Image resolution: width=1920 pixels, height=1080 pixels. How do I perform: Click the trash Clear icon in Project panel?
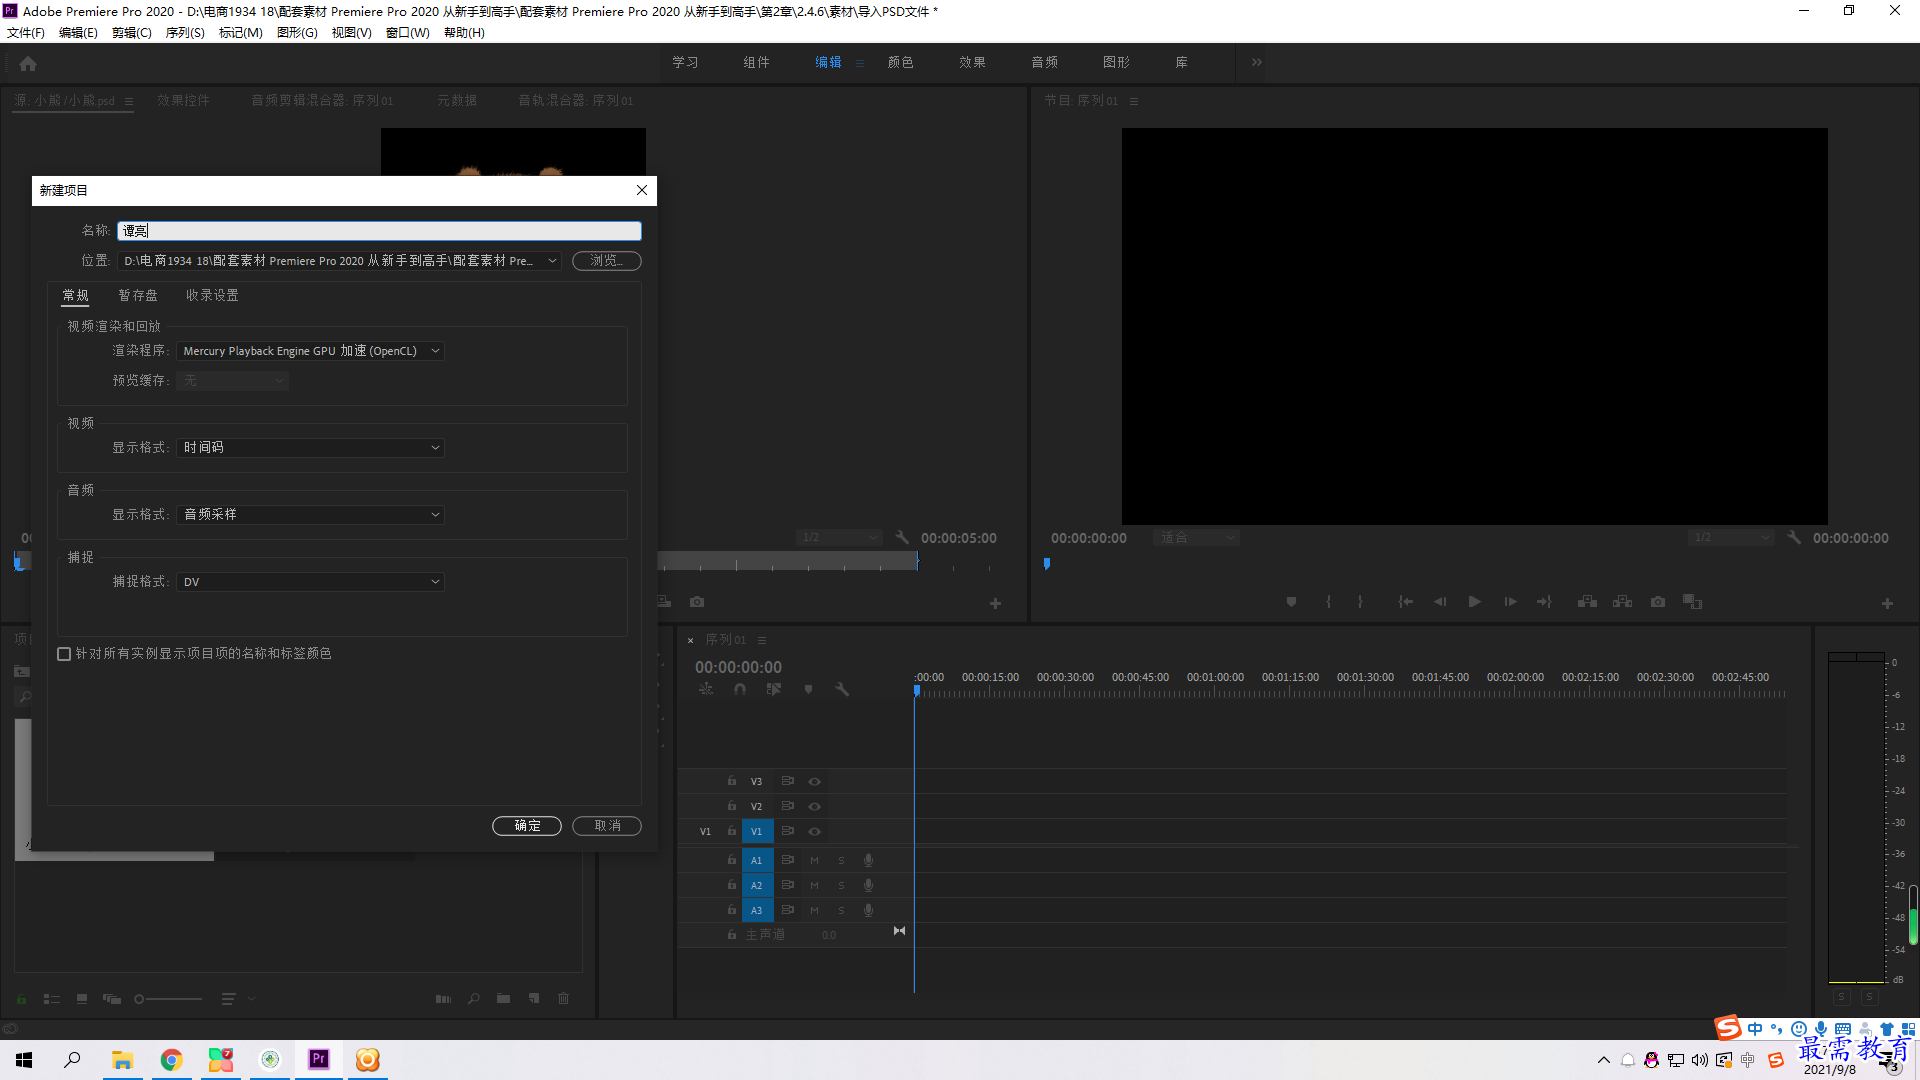click(563, 999)
